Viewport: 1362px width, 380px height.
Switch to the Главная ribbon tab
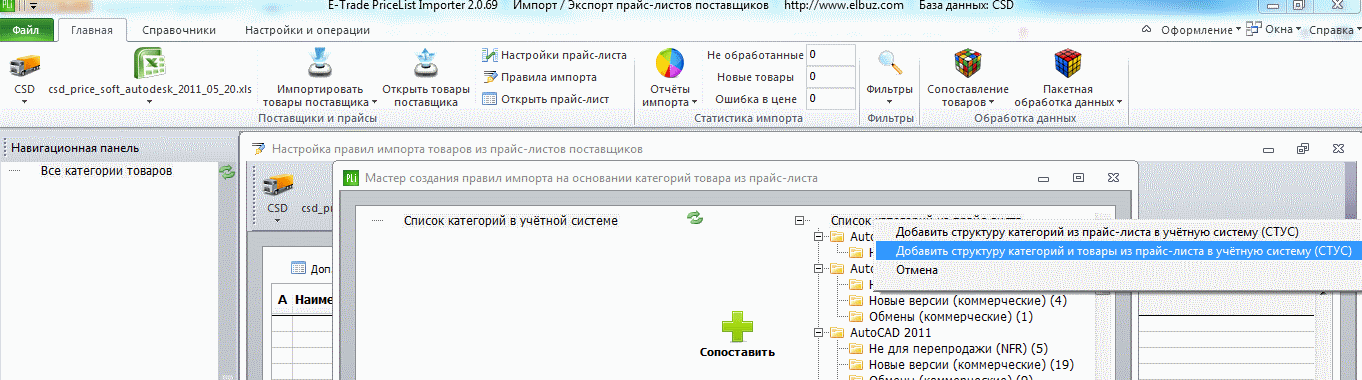(92, 30)
